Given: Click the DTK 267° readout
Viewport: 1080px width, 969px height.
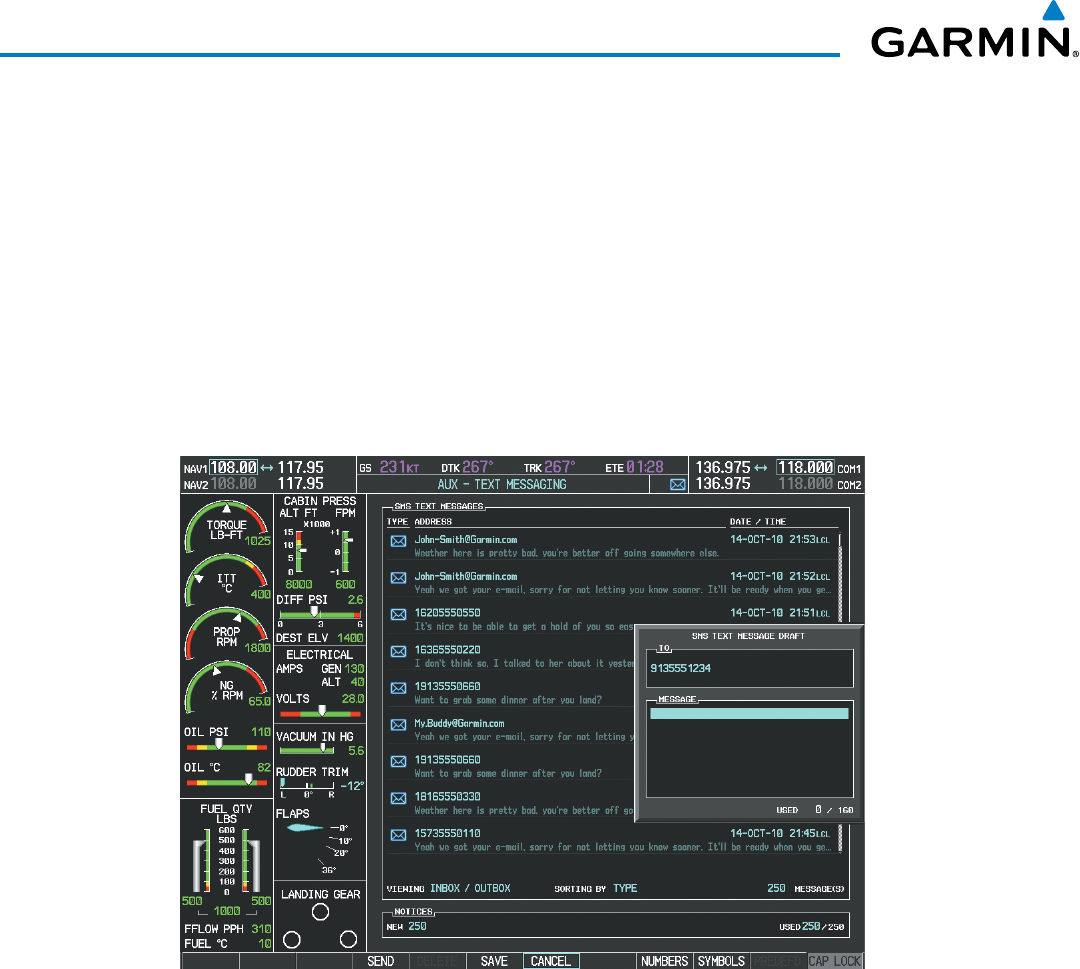Looking at the screenshot, I should pos(467,468).
